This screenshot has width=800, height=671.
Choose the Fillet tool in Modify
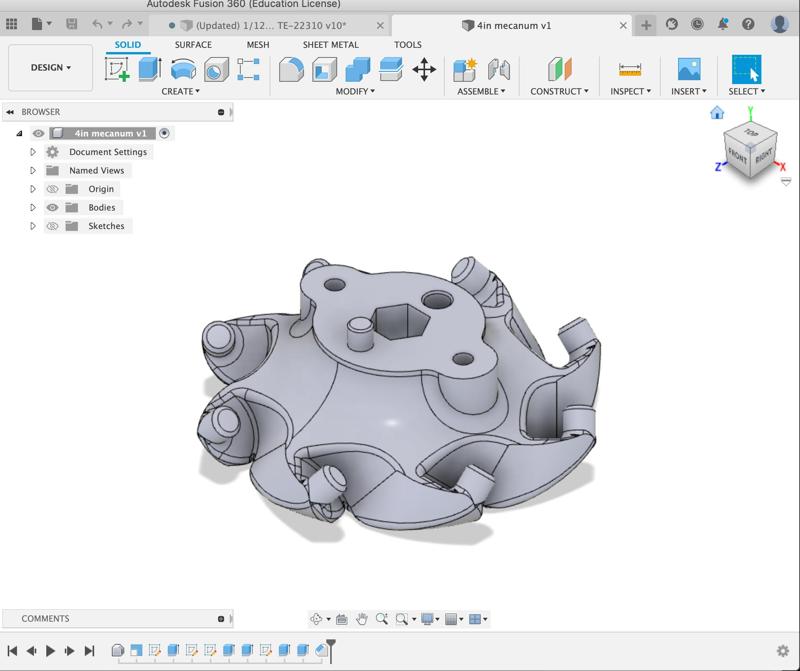291,69
